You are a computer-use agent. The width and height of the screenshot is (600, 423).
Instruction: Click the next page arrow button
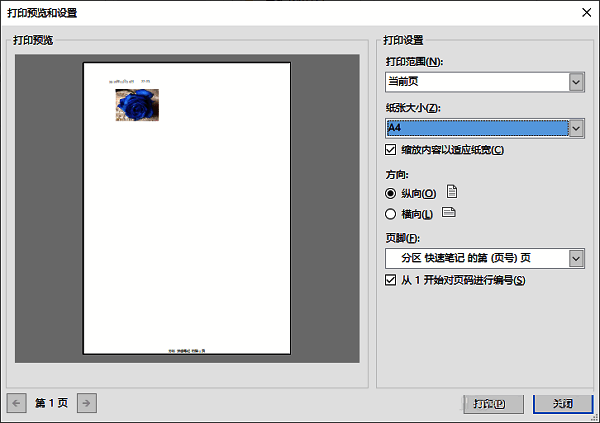click(88, 403)
